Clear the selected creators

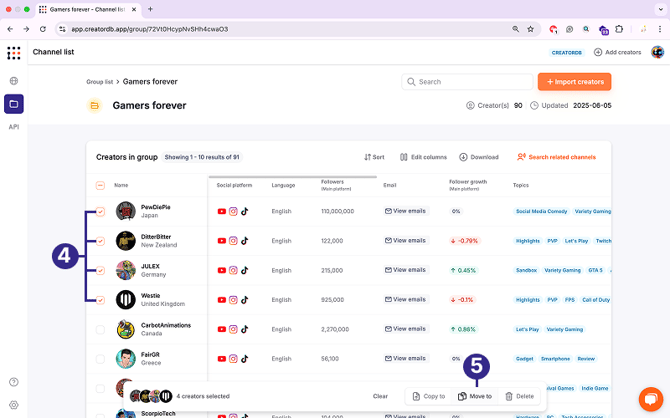point(380,397)
